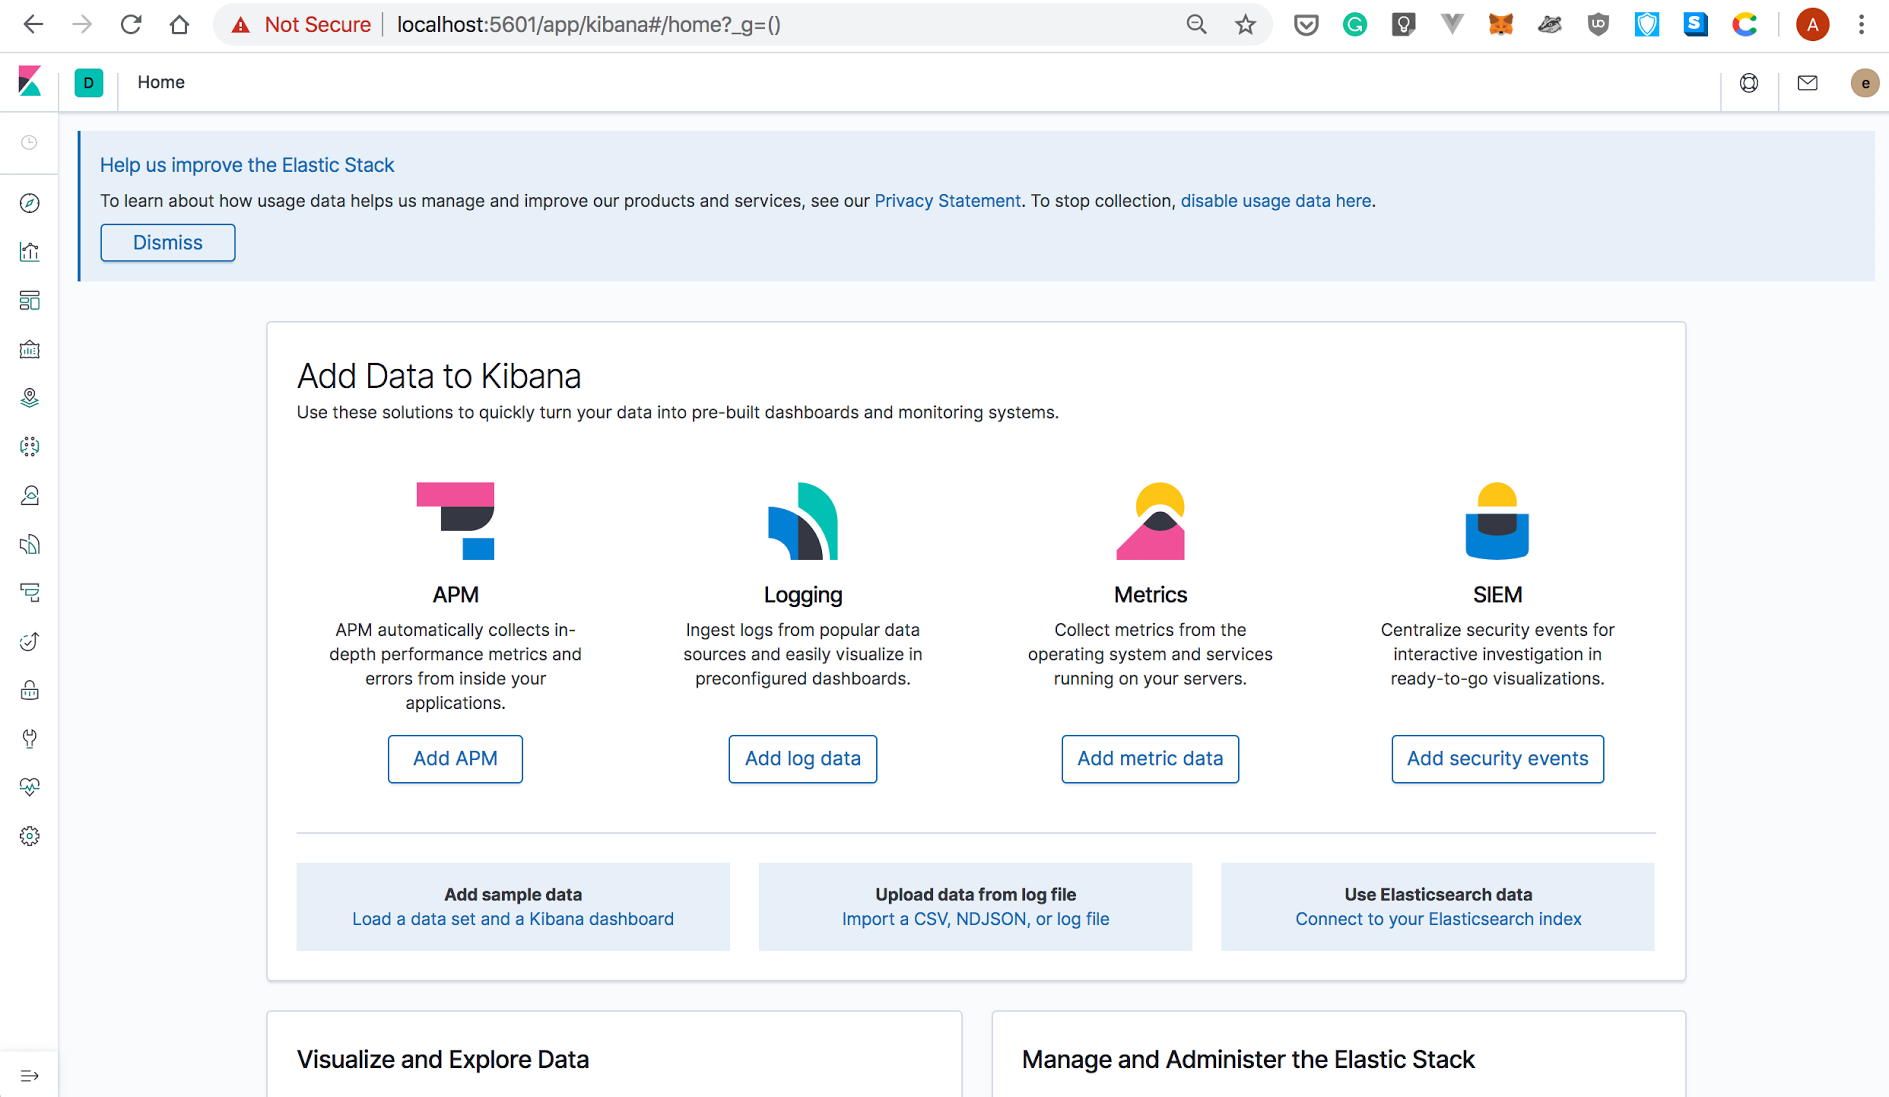Open Dev Tools wrench icon
The image size is (1889, 1097).
[30, 739]
